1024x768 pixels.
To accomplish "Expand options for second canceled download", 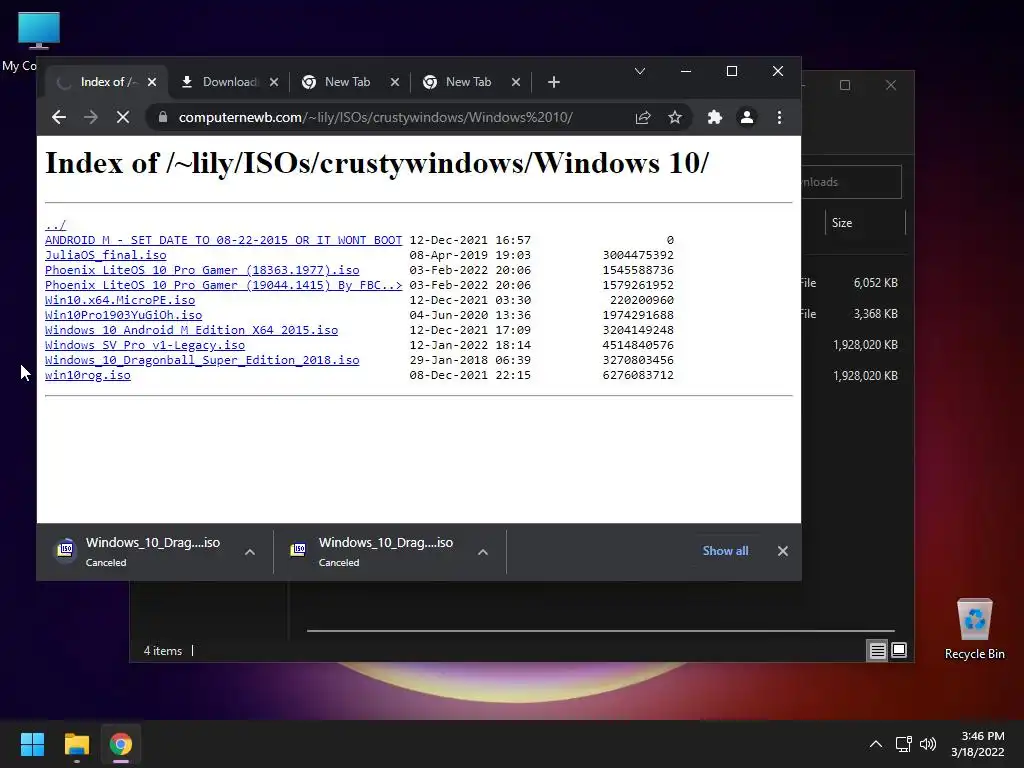I will coord(483,552).
